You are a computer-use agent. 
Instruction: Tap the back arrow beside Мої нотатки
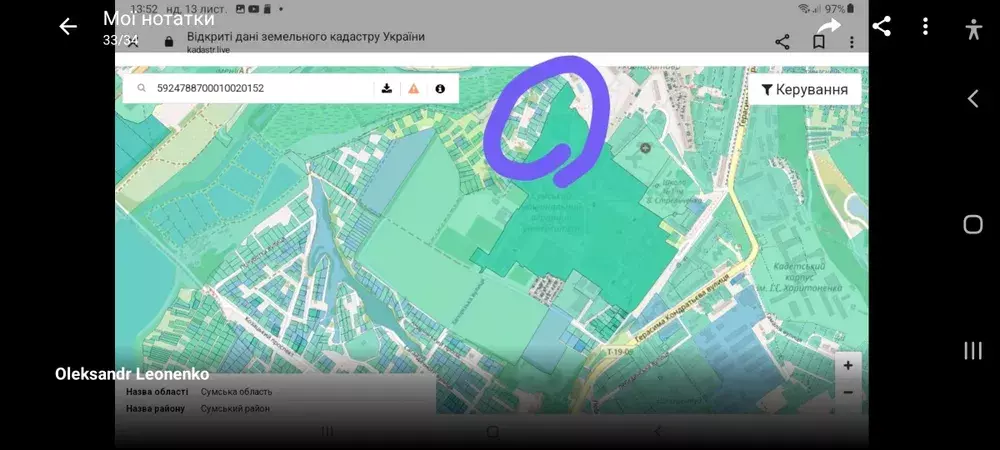pos(68,27)
